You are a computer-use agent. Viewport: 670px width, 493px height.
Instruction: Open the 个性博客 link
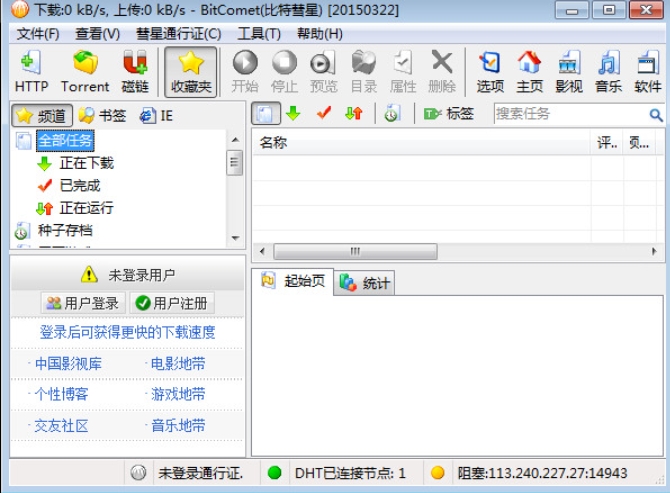(x=61, y=394)
